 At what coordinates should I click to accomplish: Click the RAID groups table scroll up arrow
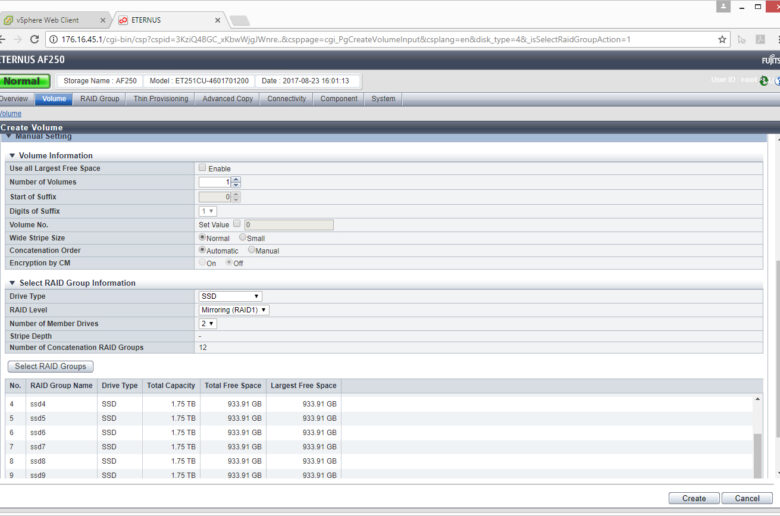758,399
